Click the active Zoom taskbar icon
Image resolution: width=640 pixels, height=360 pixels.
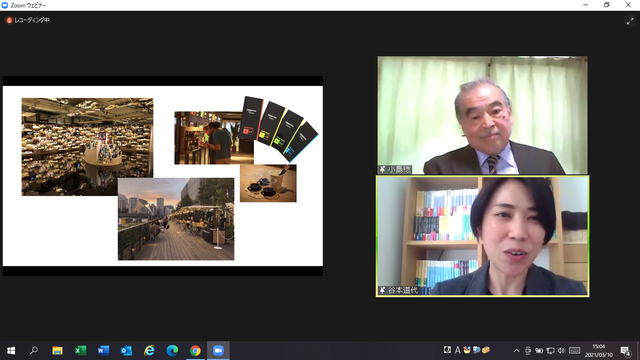tap(218, 351)
